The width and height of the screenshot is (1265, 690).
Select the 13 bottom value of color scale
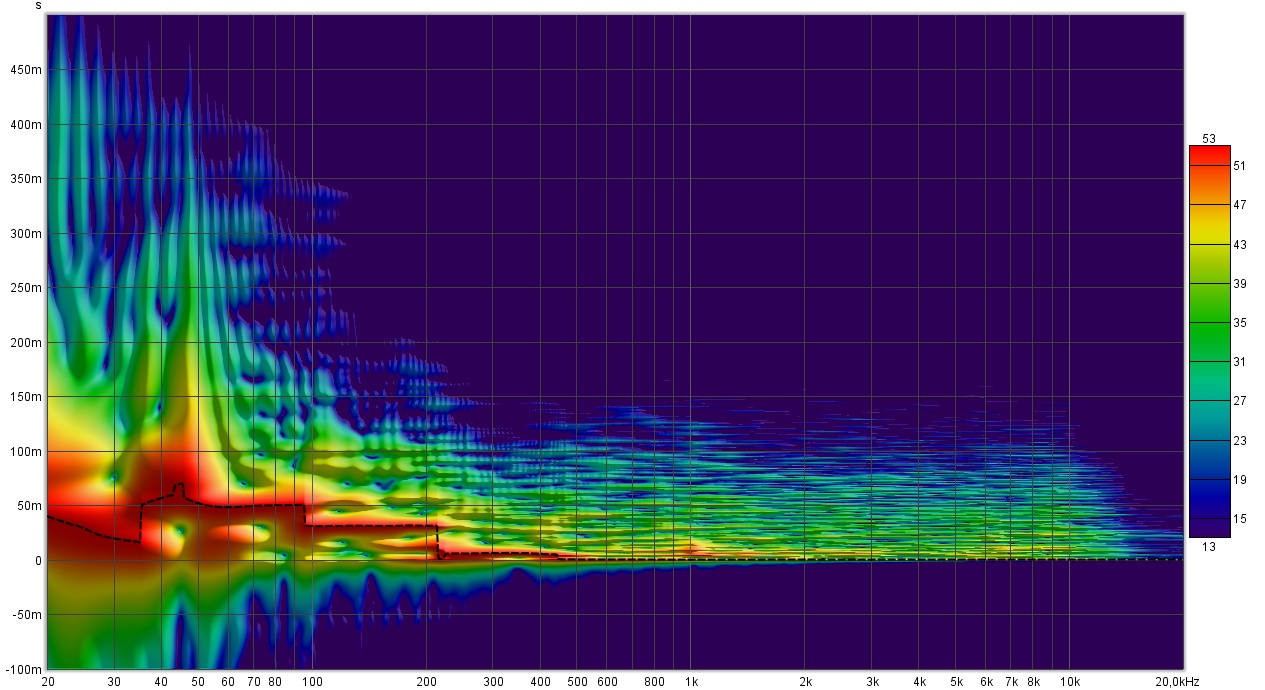tap(1208, 545)
